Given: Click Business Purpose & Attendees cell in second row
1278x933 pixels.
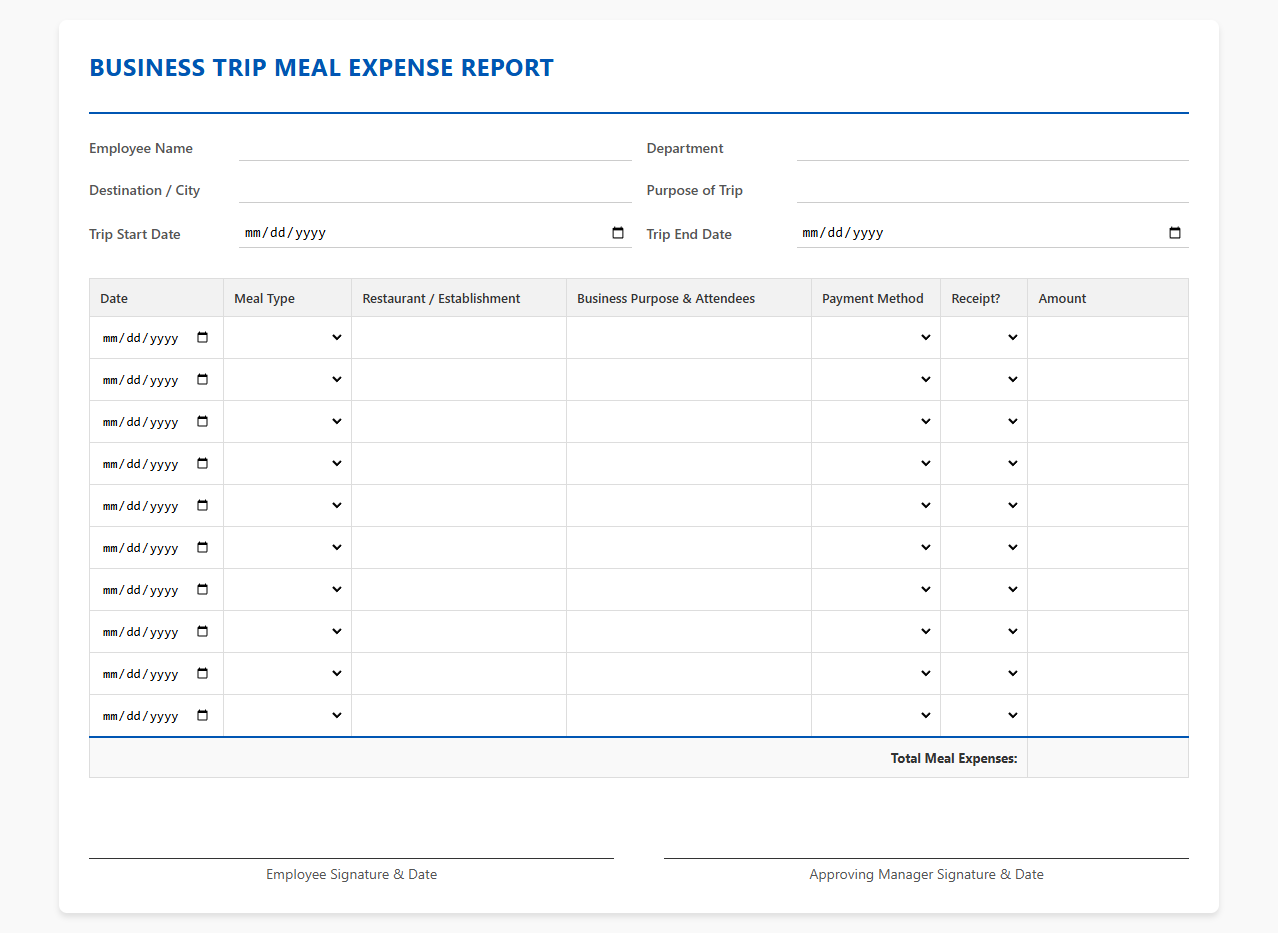Looking at the screenshot, I should [x=689, y=380].
